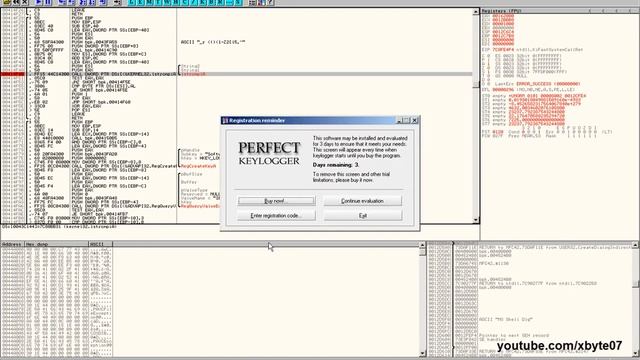Image resolution: width=640 pixels, height=360 pixels.
Task: Click the Step into toolbar icon
Action: 62,2
